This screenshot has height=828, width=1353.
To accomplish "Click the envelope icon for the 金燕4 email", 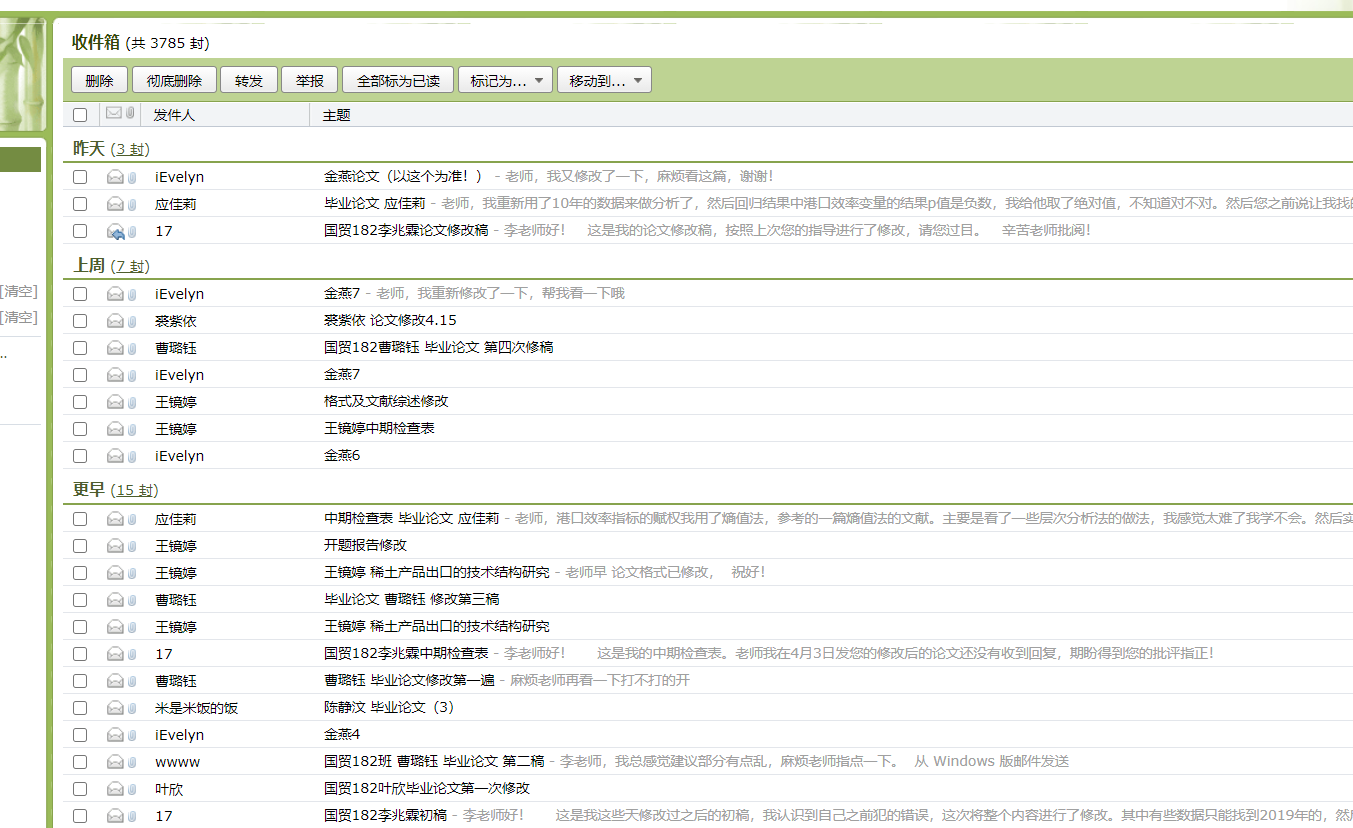I will pos(115,735).
